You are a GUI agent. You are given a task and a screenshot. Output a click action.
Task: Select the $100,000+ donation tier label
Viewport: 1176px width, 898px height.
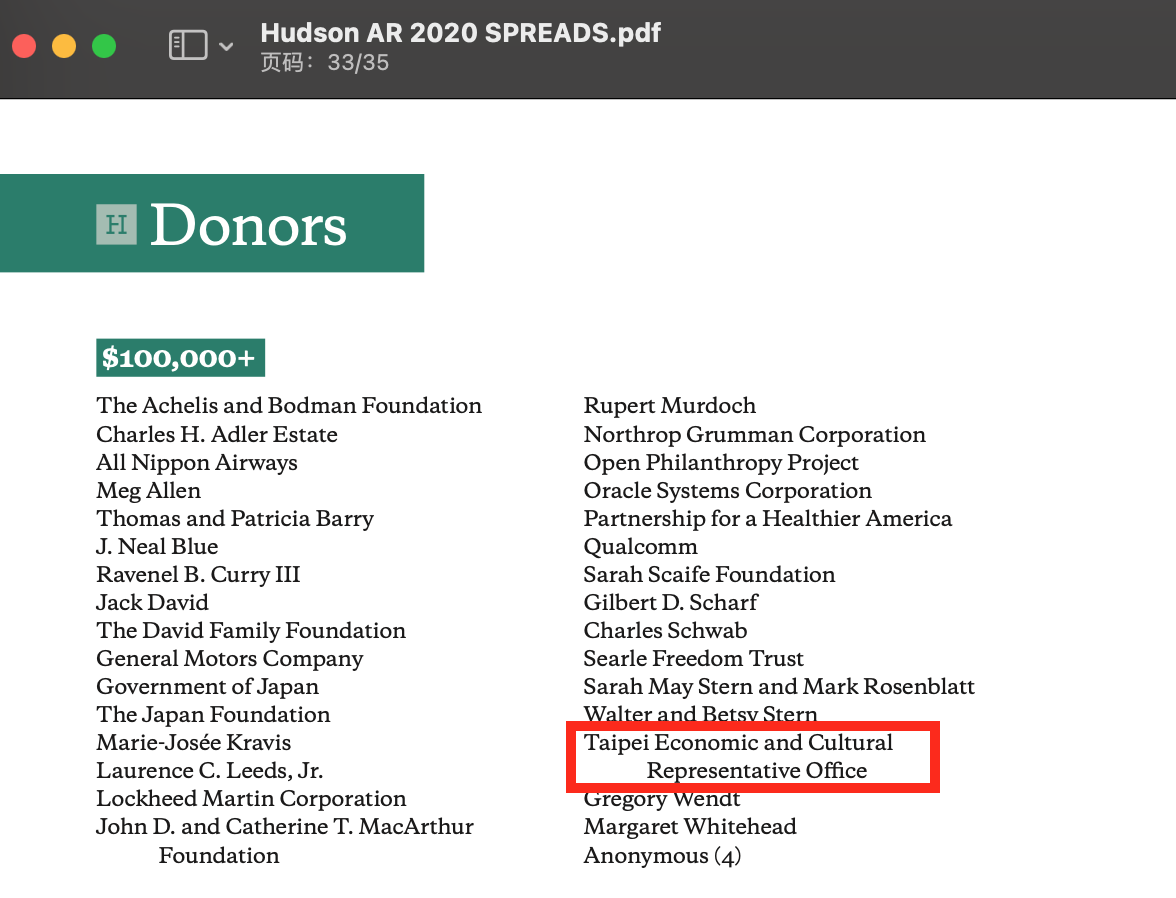tap(180, 358)
